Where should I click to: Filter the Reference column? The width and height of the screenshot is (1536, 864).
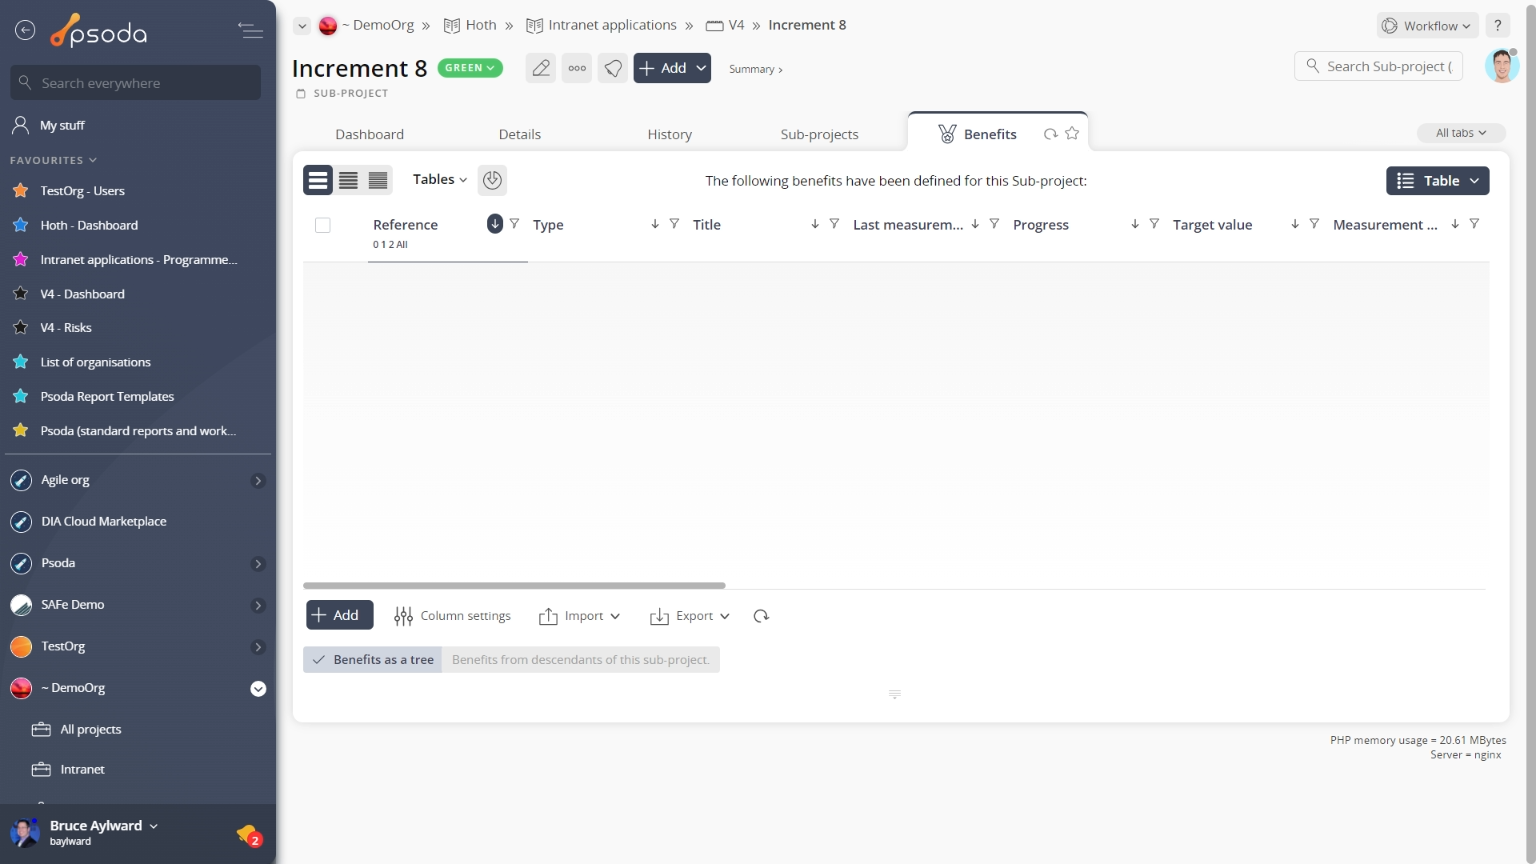(514, 224)
